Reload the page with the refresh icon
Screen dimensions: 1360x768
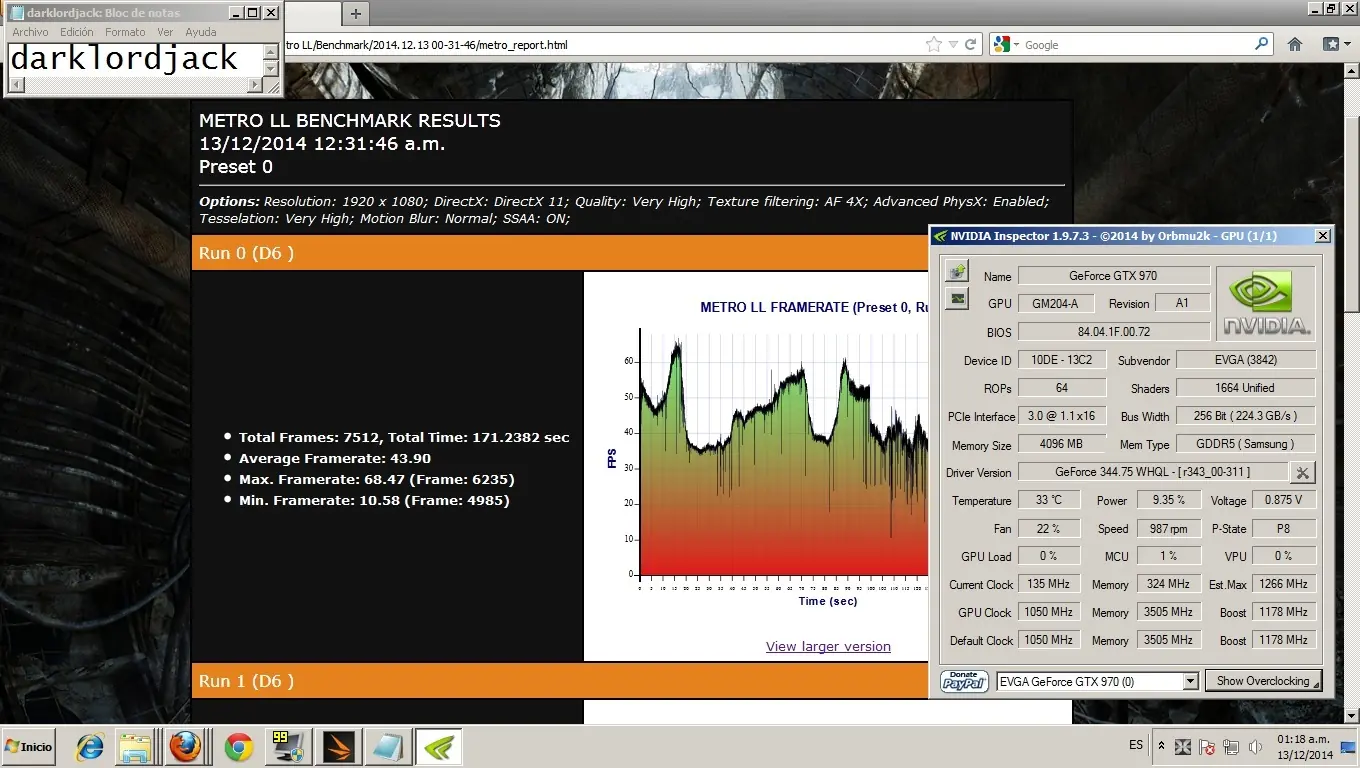[970, 44]
